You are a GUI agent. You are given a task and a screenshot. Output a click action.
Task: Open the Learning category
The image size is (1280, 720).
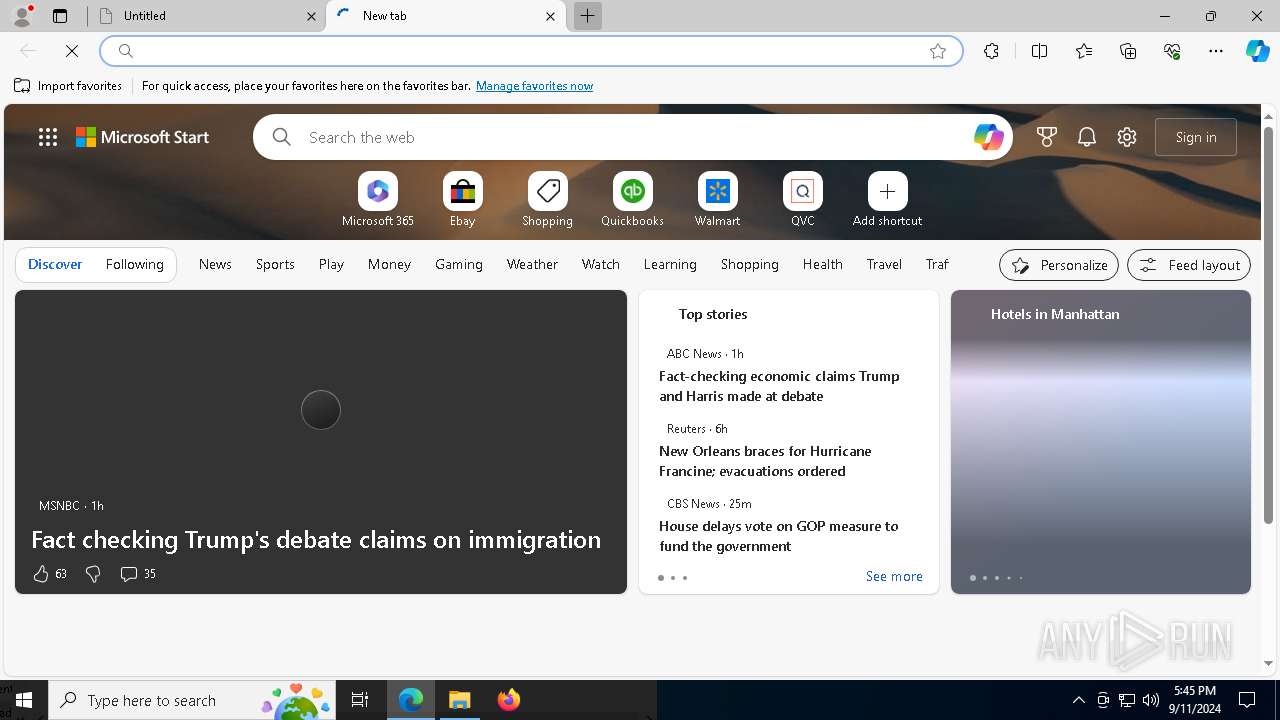click(670, 264)
